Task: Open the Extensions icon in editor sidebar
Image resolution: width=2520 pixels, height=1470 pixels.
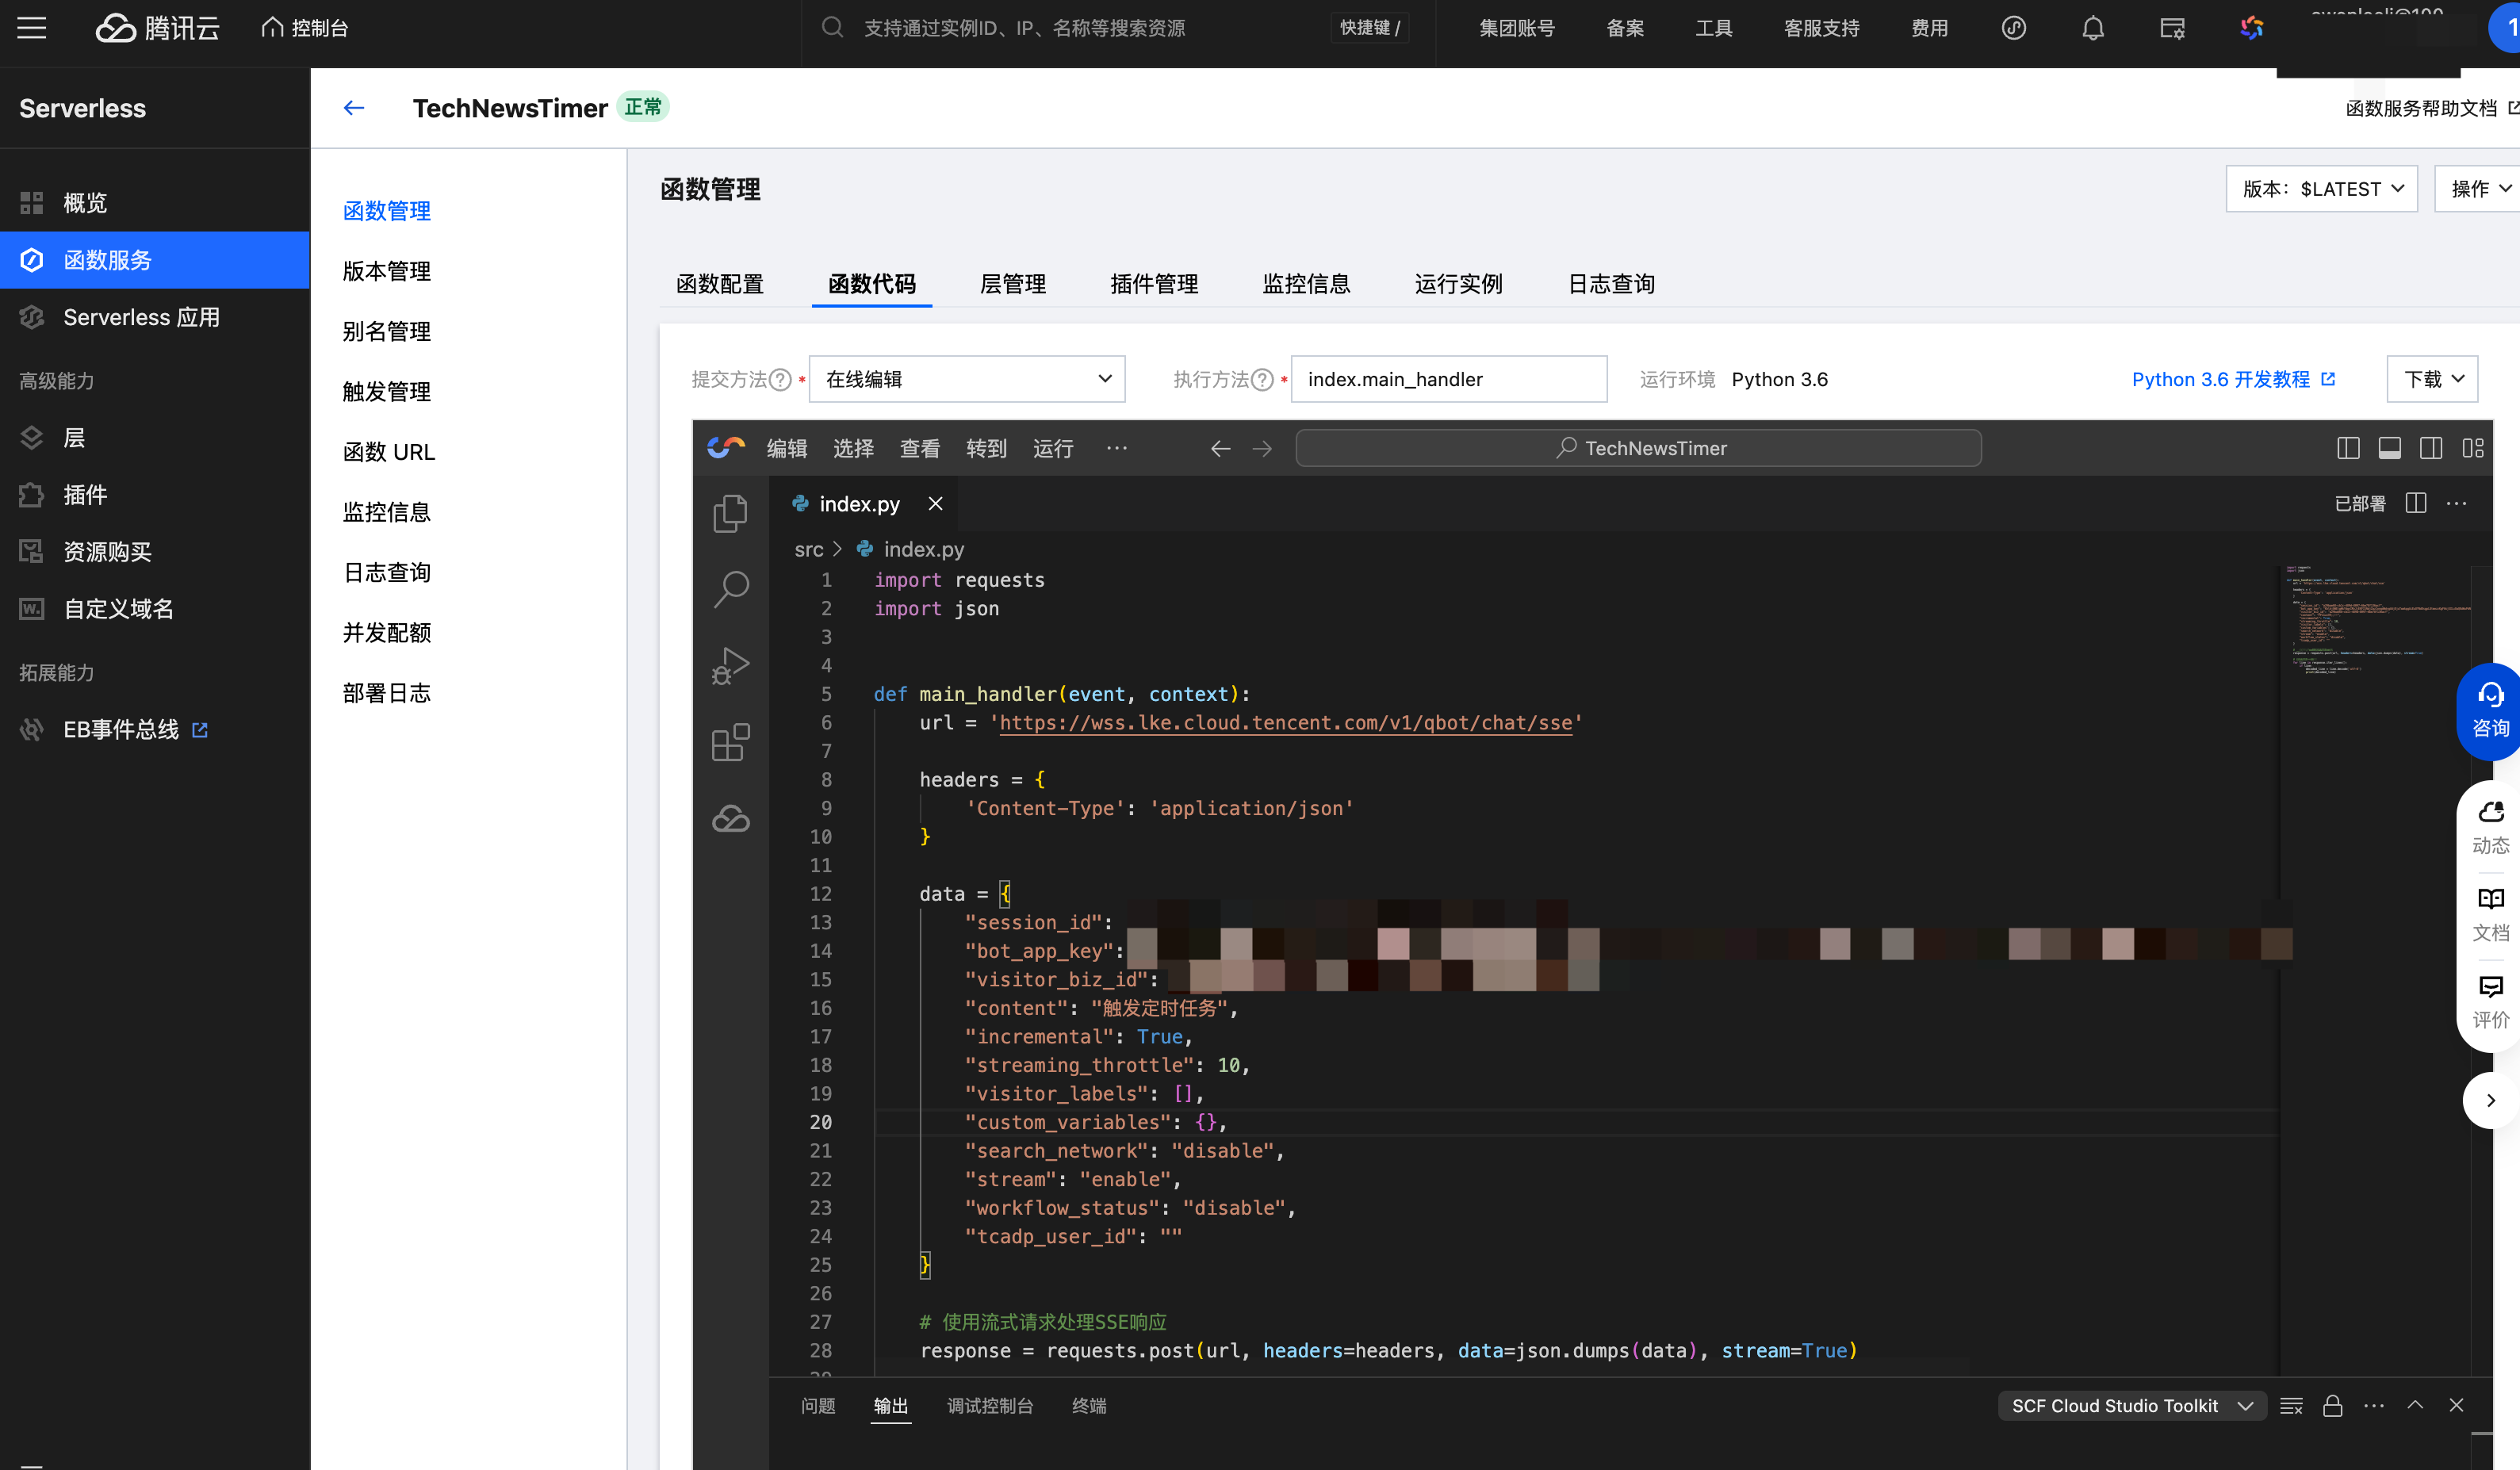Action: tap(730, 743)
